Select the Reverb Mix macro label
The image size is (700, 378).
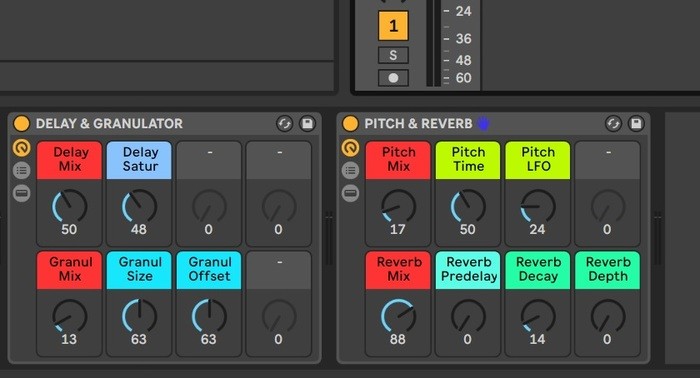click(x=398, y=270)
